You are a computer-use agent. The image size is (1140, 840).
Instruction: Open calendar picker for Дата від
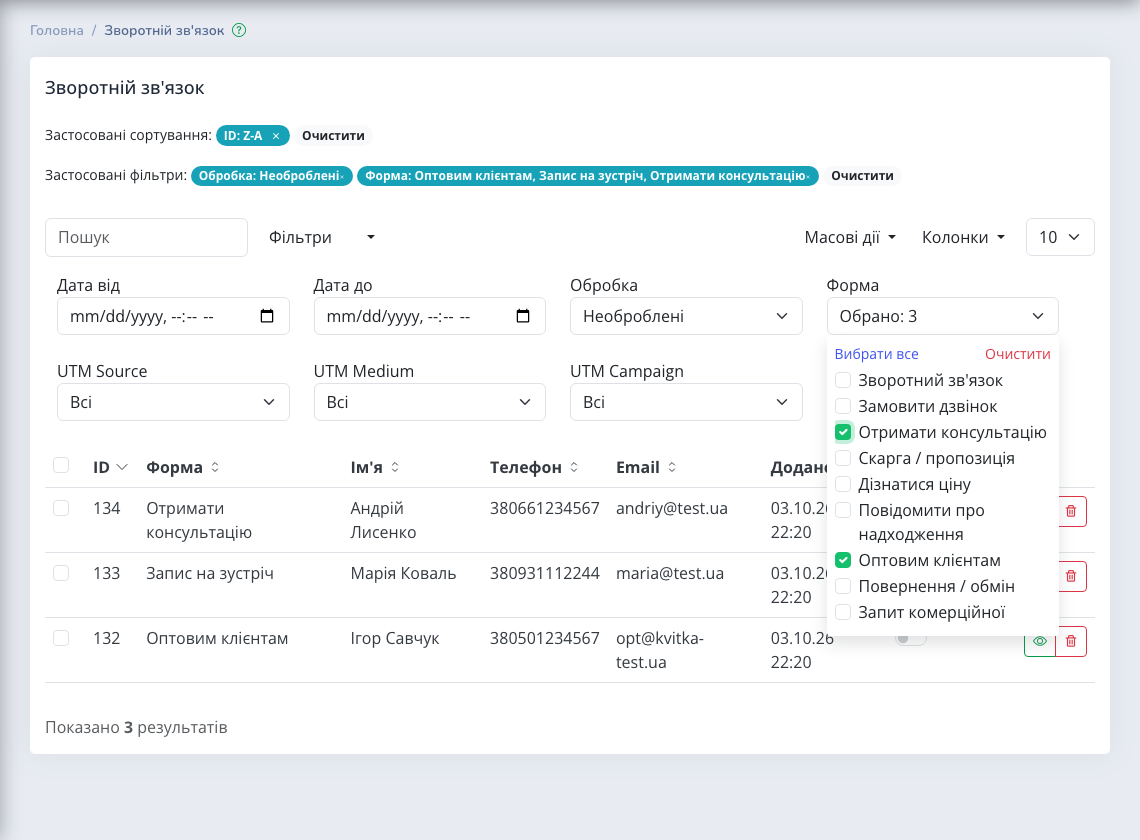(267, 316)
